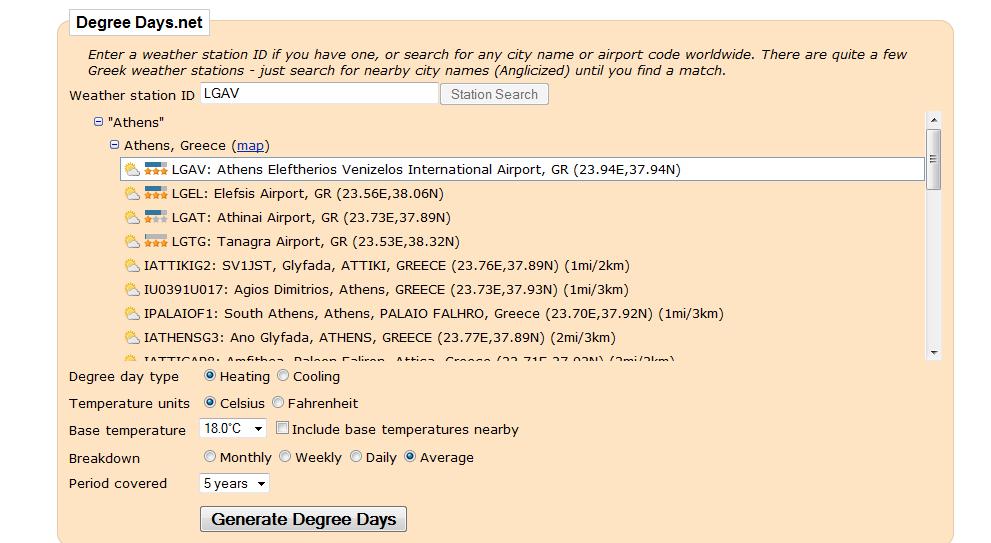Select IATHENSG3: Ano Glyfada row

[x=522, y=338]
